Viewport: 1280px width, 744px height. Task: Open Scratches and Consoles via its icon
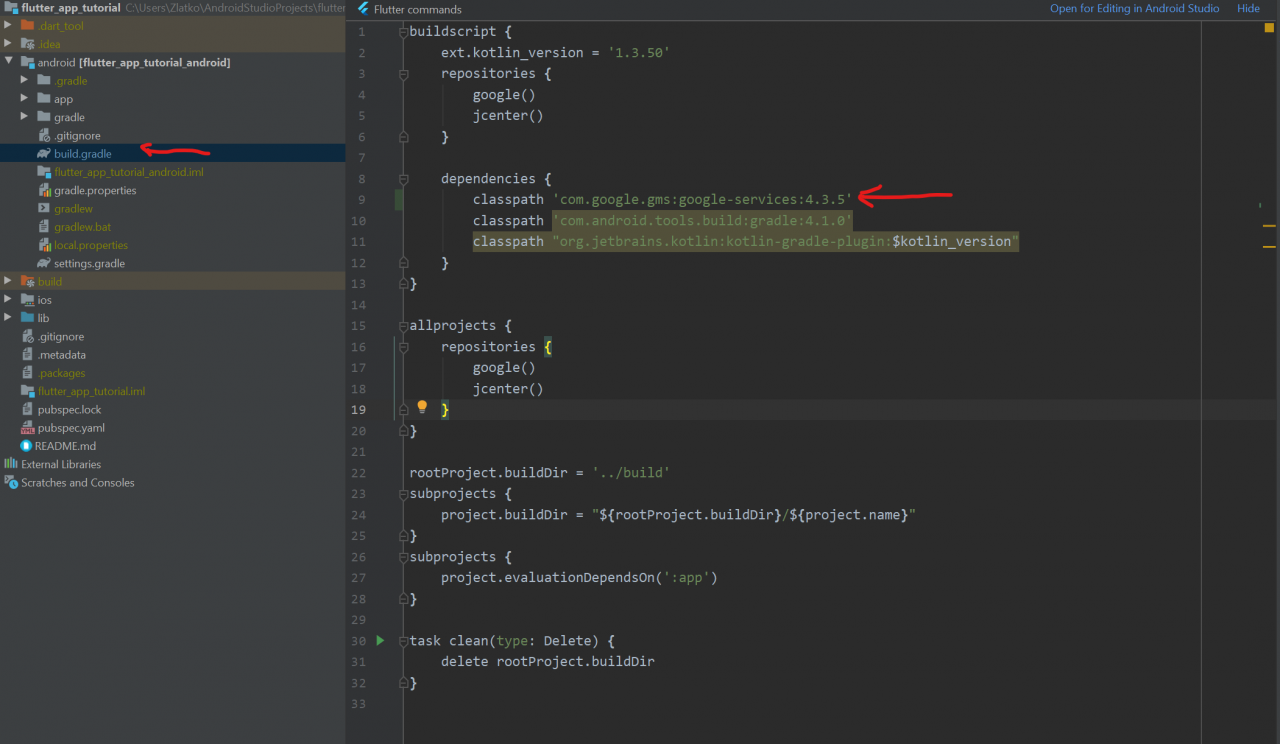(x=10, y=482)
